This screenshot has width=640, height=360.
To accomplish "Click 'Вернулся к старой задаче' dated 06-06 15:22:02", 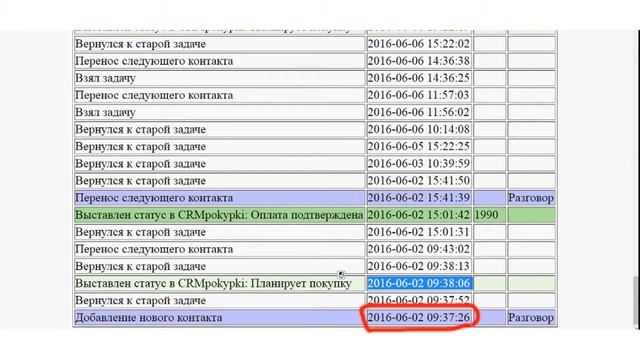I will (140, 44).
